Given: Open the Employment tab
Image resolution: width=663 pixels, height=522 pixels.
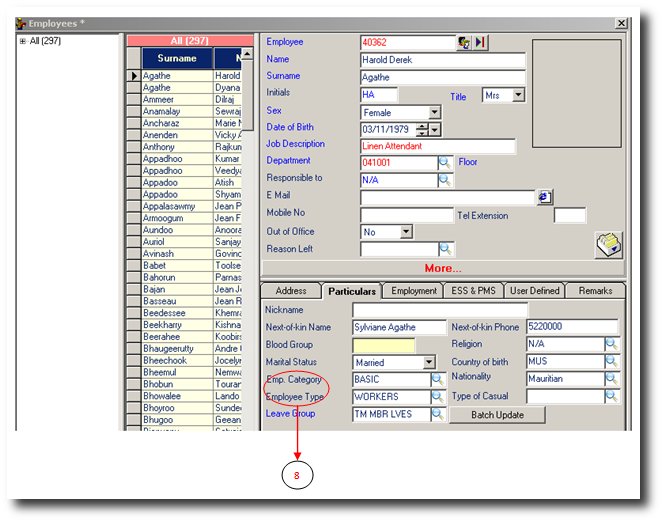Looking at the screenshot, I should [414, 291].
